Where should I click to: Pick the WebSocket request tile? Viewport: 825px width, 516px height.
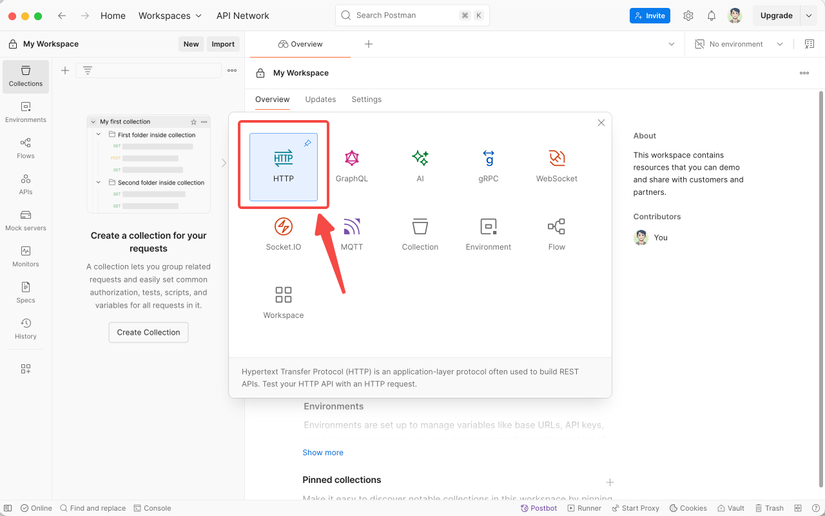(x=557, y=167)
